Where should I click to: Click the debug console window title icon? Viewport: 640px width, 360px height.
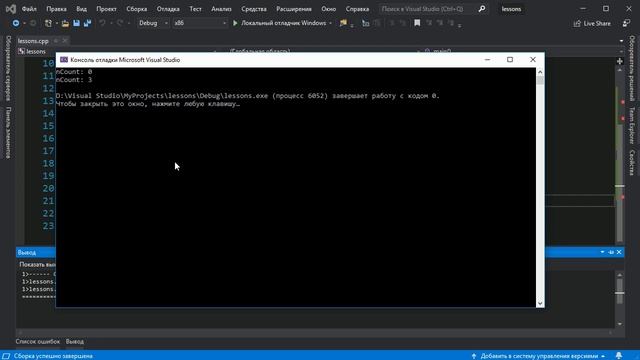point(64,60)
